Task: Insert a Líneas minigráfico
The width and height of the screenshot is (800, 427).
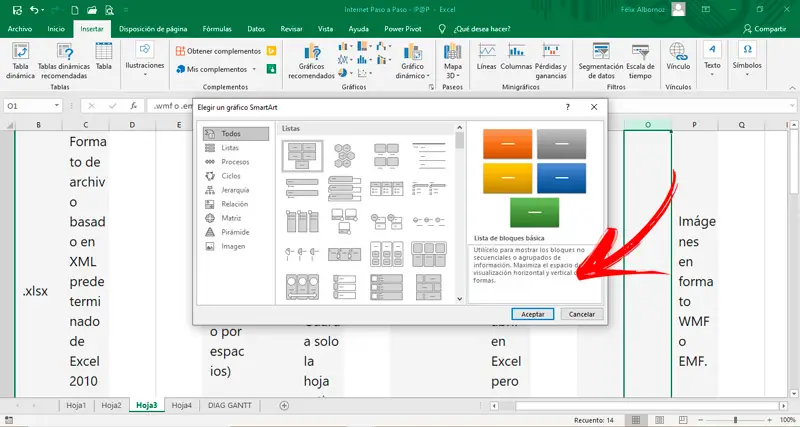Action: (486, 57)
